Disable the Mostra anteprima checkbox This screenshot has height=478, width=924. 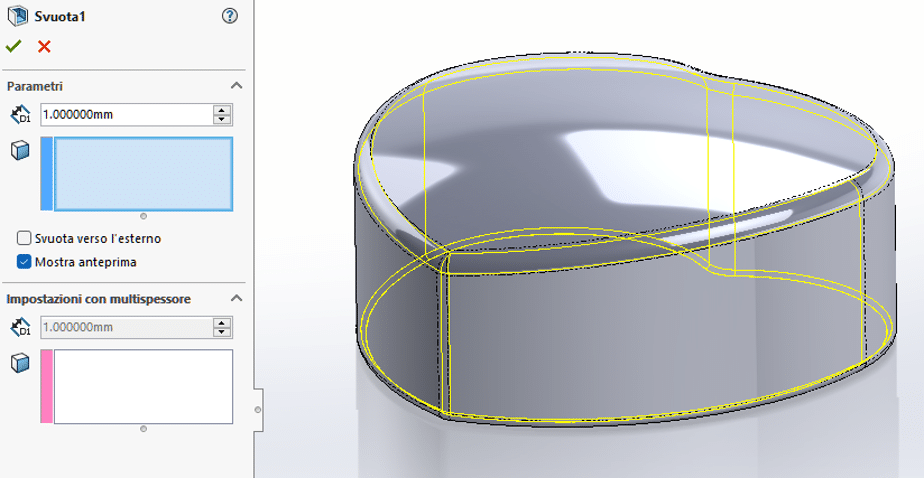(24, 262)
